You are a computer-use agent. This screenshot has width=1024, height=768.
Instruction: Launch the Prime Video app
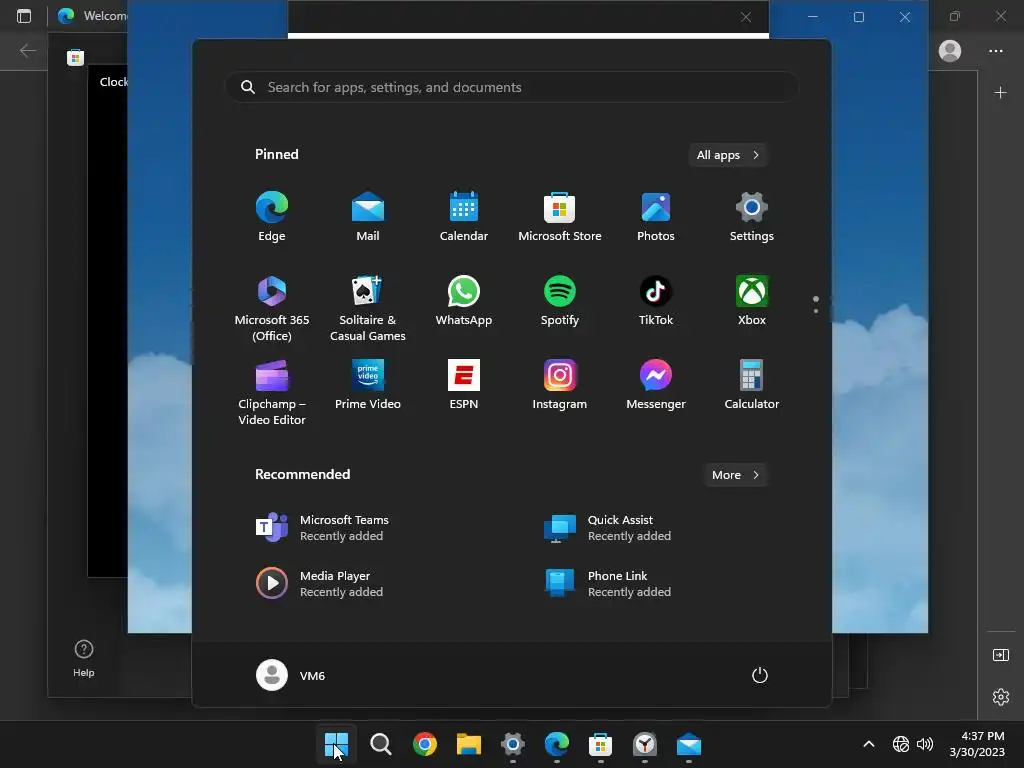[x=368, y=385]
